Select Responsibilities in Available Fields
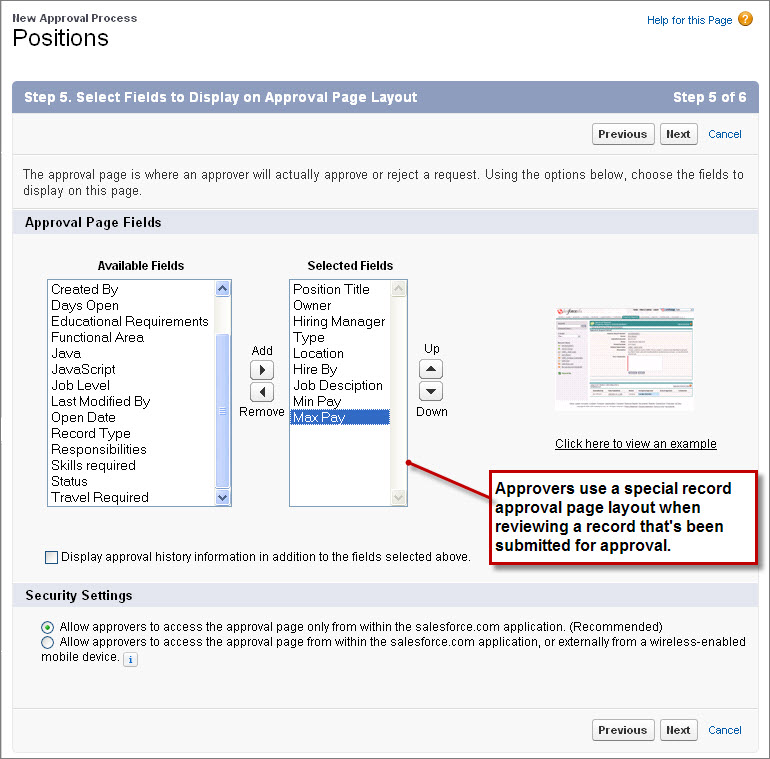Screen dimensions: 770x759 pos(132,449)
